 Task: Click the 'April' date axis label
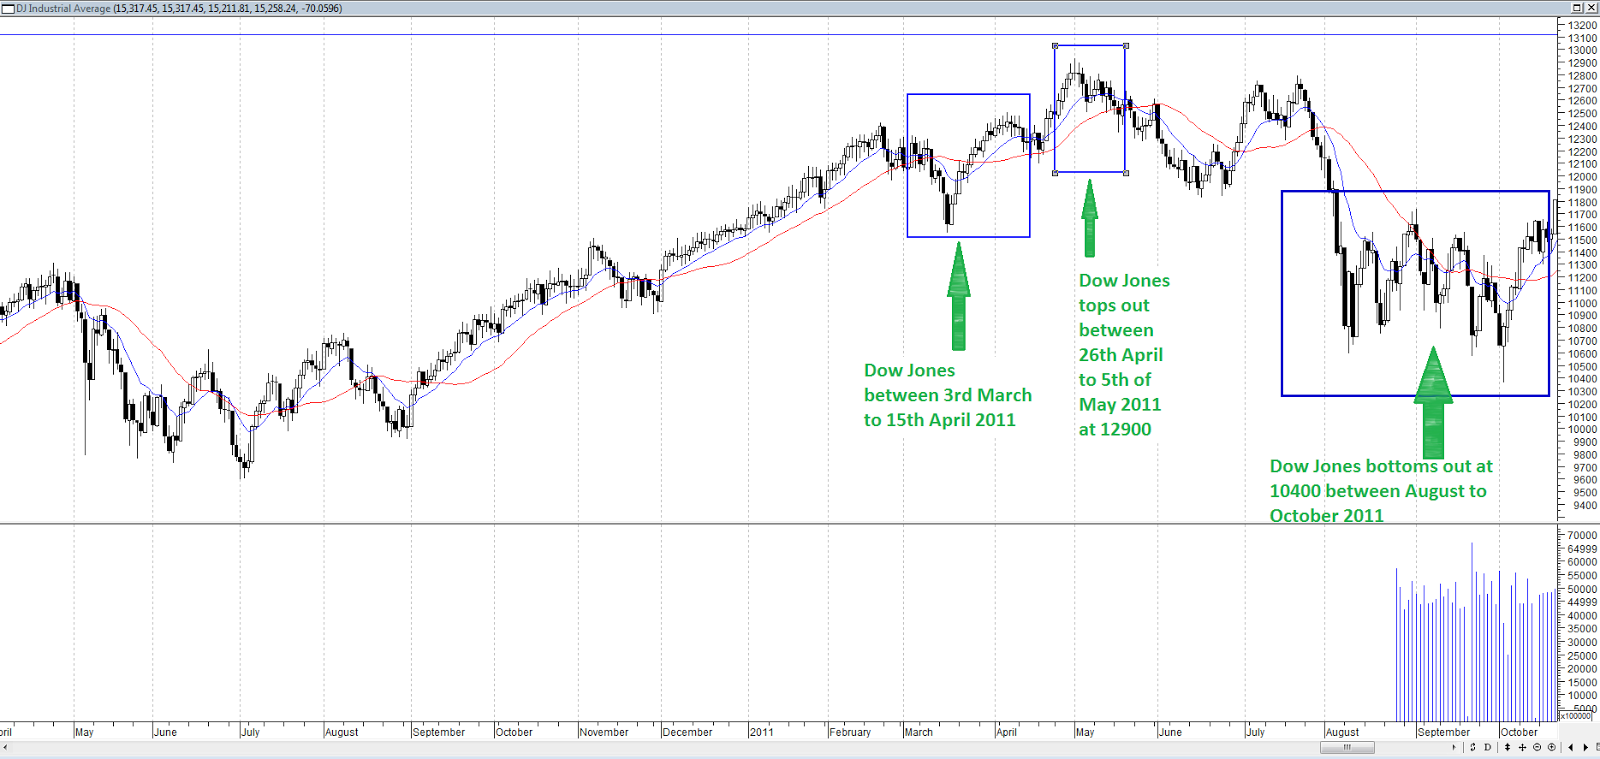click(x=1007, y=732)
